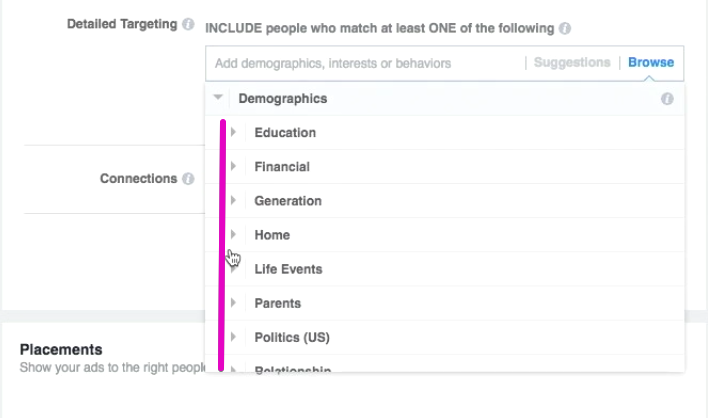Click the Add demographics, interests or behaviors field
The height and width of the screenshot is (418, 708).
365,63
